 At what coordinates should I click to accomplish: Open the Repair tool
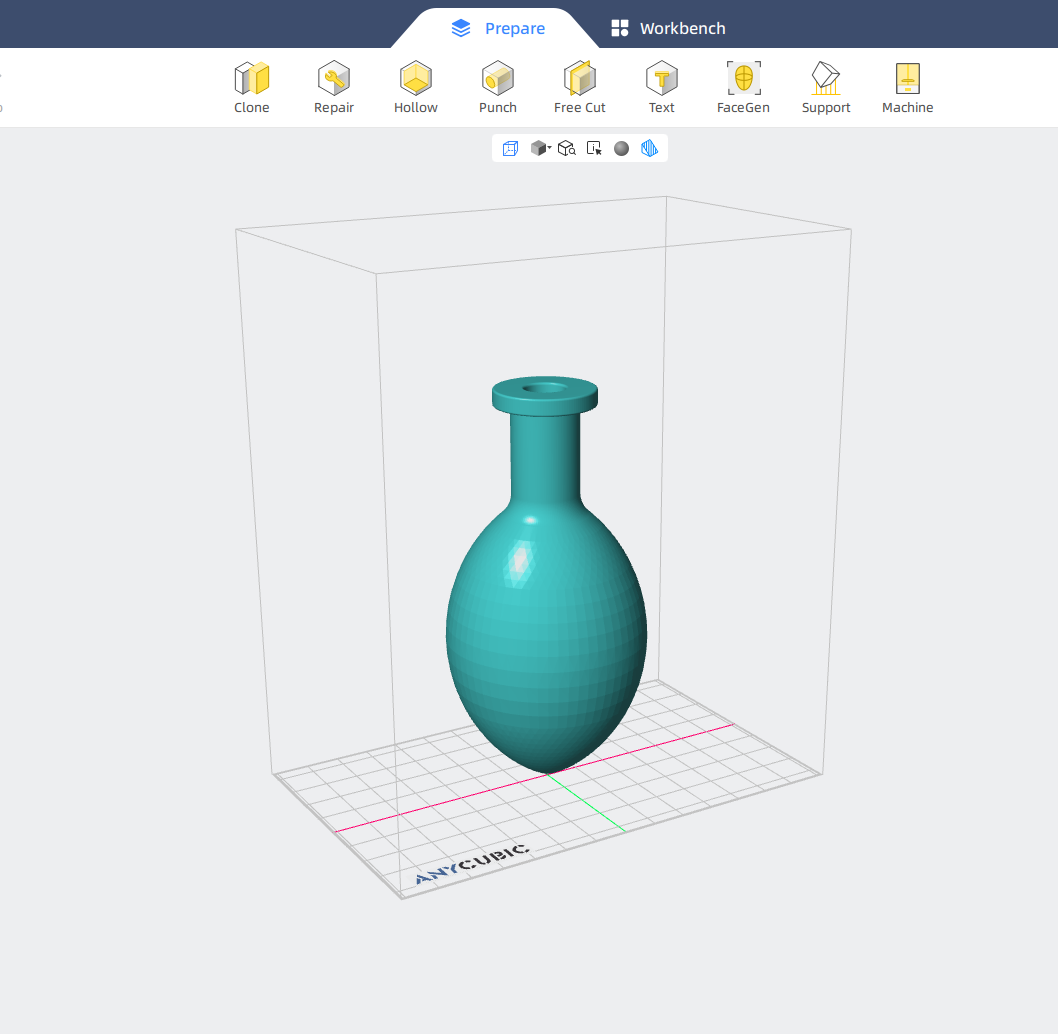[334, 88]
